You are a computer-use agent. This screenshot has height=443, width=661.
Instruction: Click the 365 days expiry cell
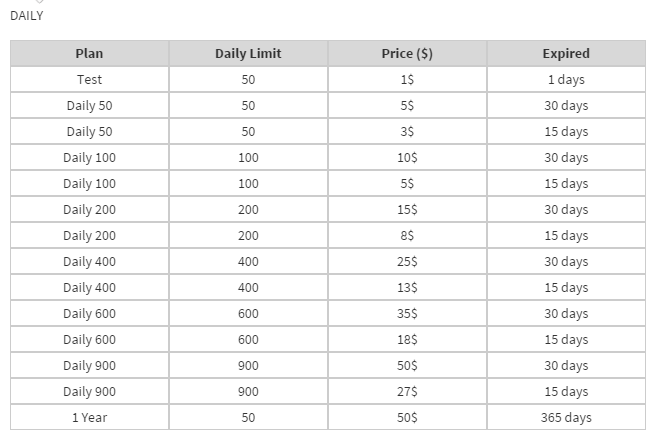(x=566, y=418)
